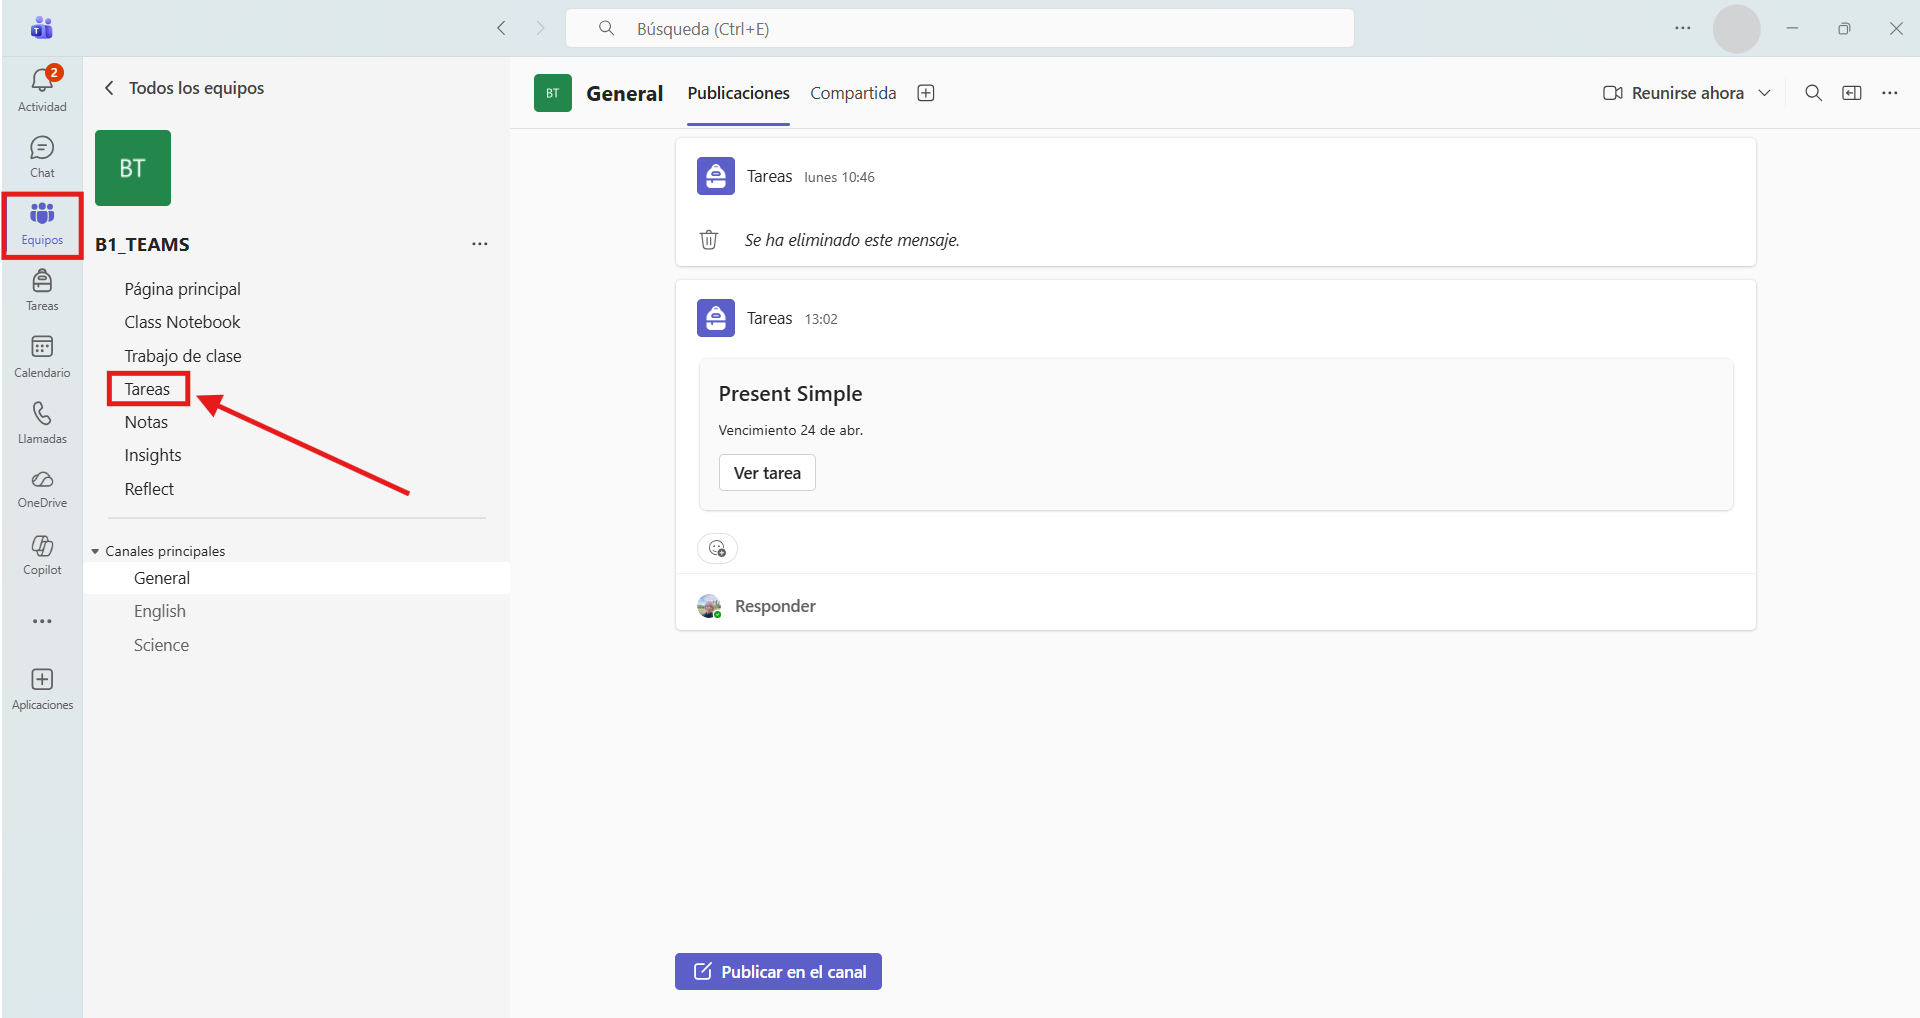Screen dimensions: 1920x1018
Task: Click Tareas app avatar on 13:02 post
Action: 716,318
